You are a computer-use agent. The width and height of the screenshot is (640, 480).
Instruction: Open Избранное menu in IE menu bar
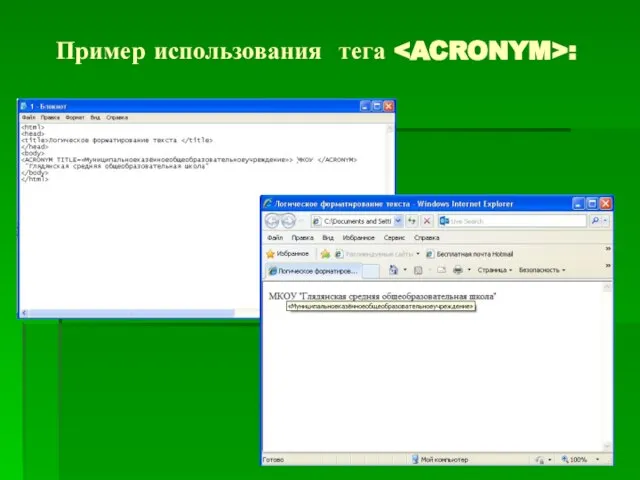[x=358, y=238]
